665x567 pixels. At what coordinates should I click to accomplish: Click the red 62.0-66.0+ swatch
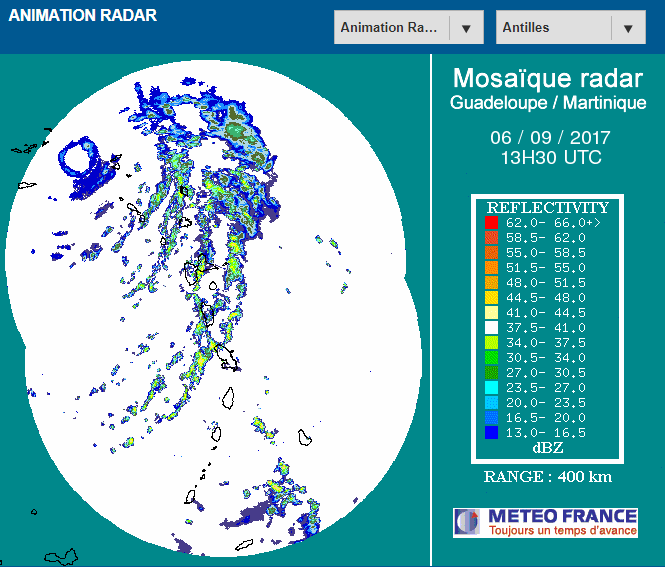coord(491,223)
